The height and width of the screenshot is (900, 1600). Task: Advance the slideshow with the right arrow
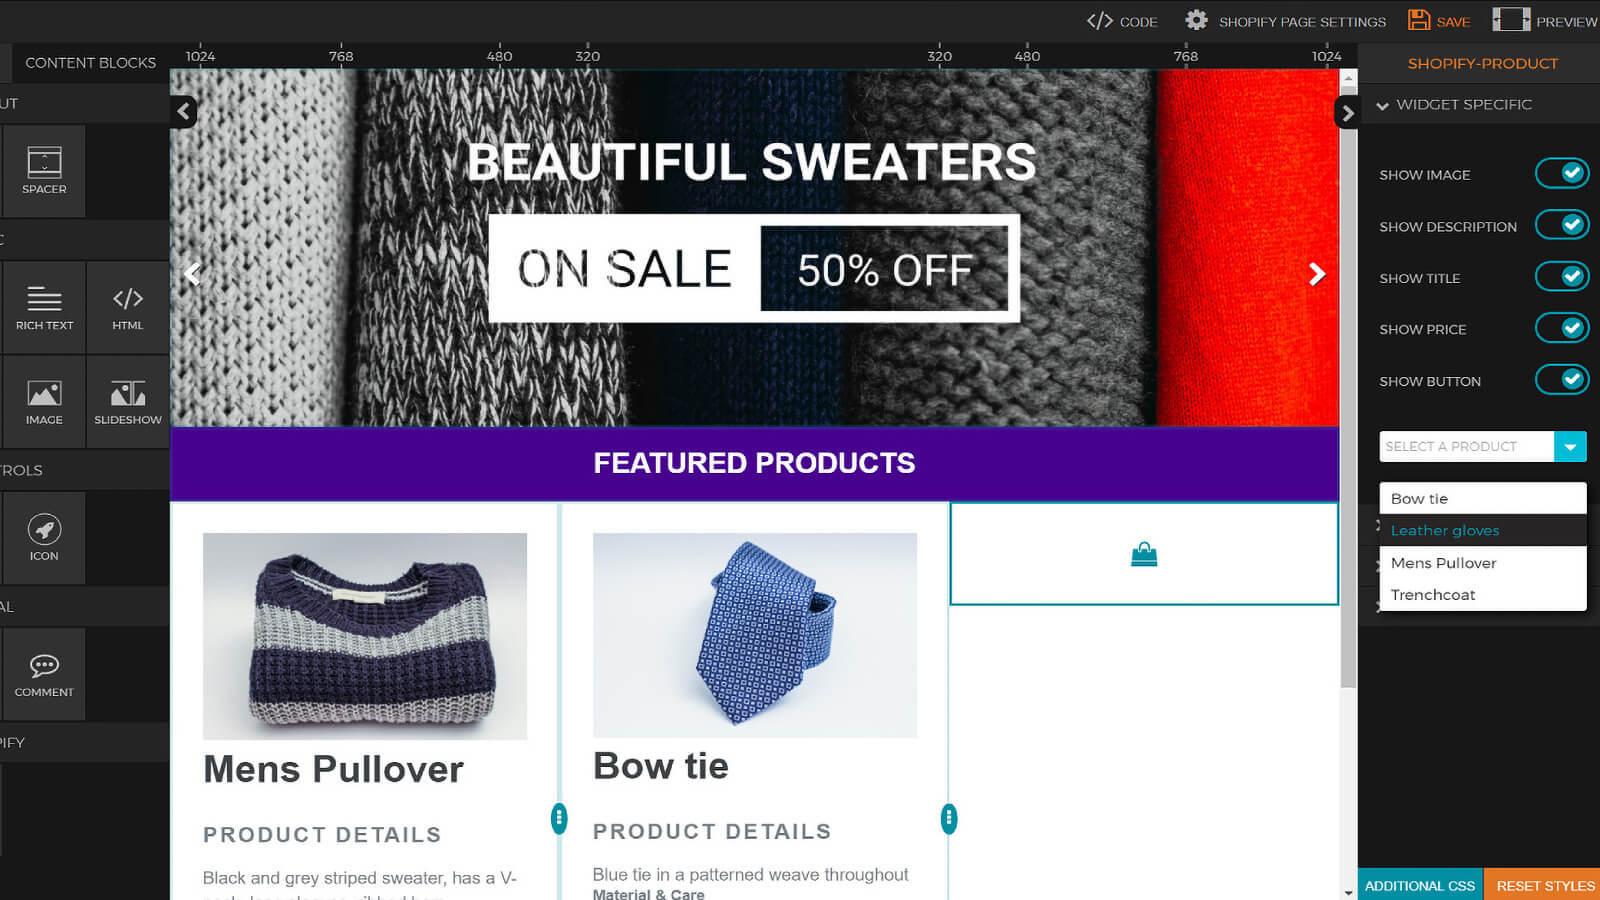coord(1318,274)
